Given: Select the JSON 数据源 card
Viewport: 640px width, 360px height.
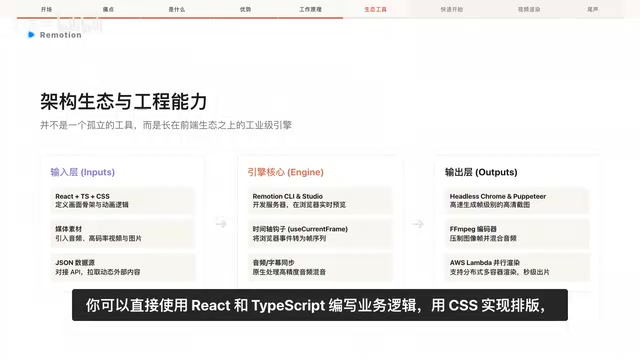Looking at the screenshot, I should 122,267.
